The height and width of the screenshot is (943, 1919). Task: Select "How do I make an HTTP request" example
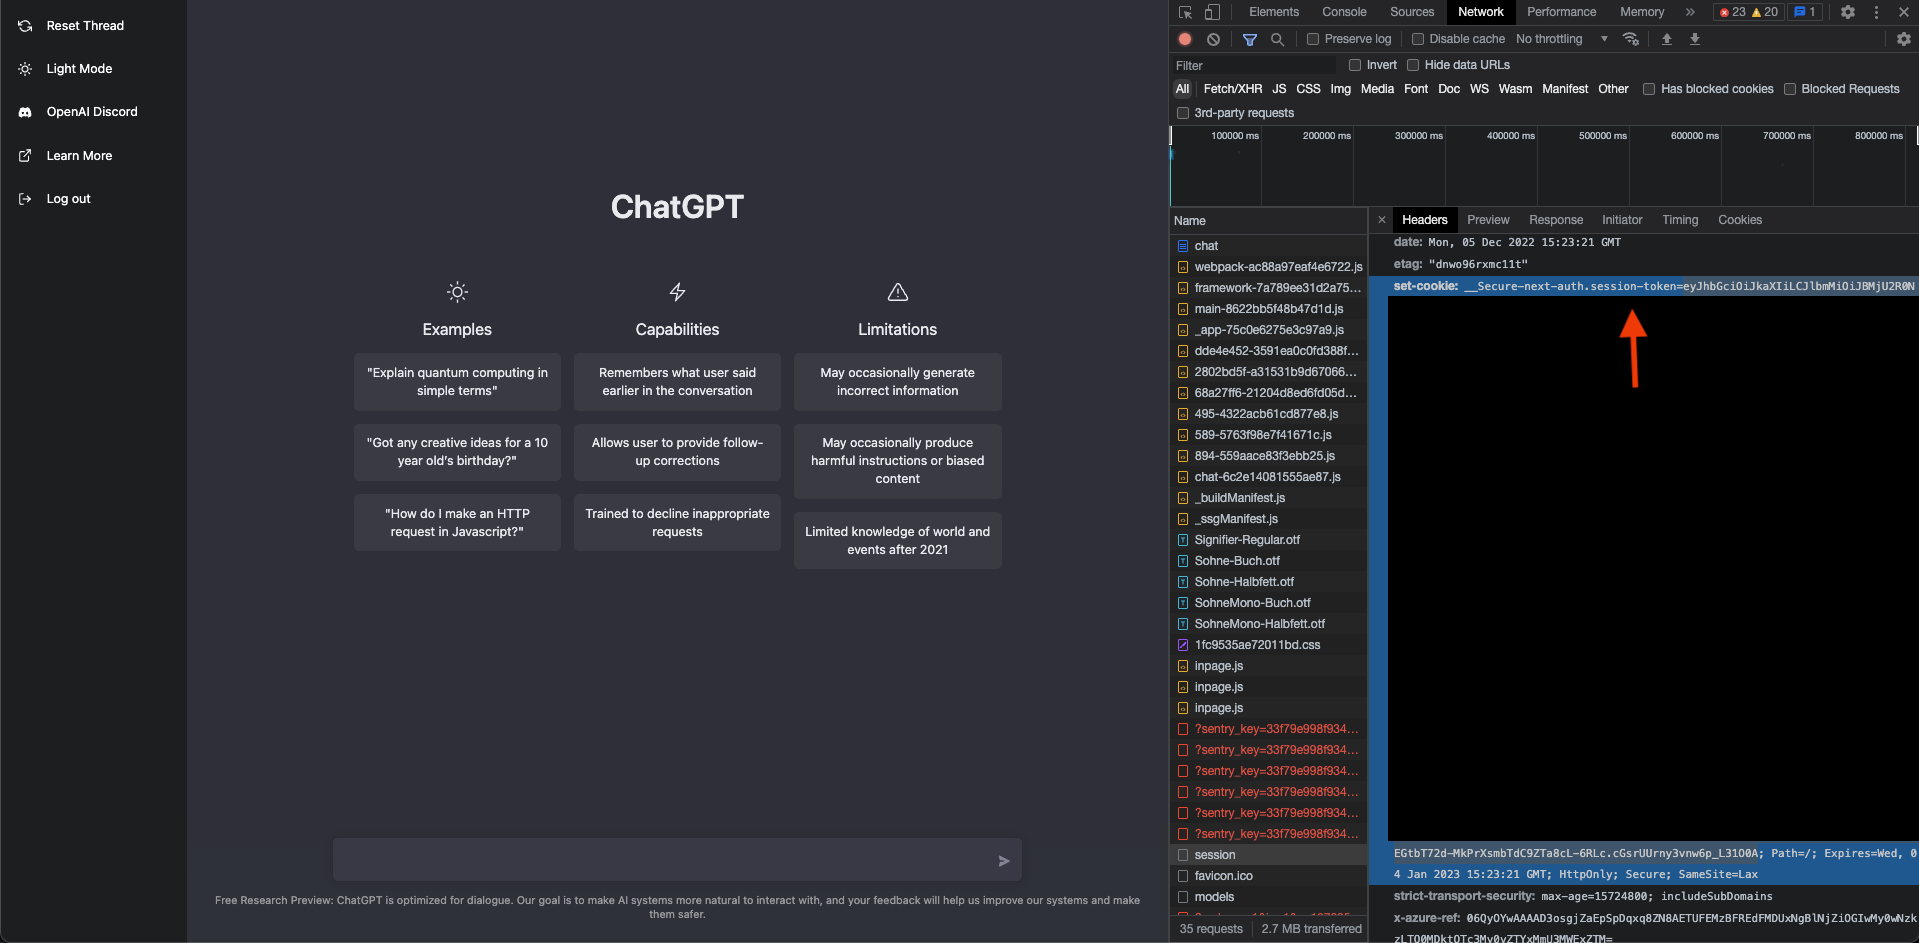point(457,523)
